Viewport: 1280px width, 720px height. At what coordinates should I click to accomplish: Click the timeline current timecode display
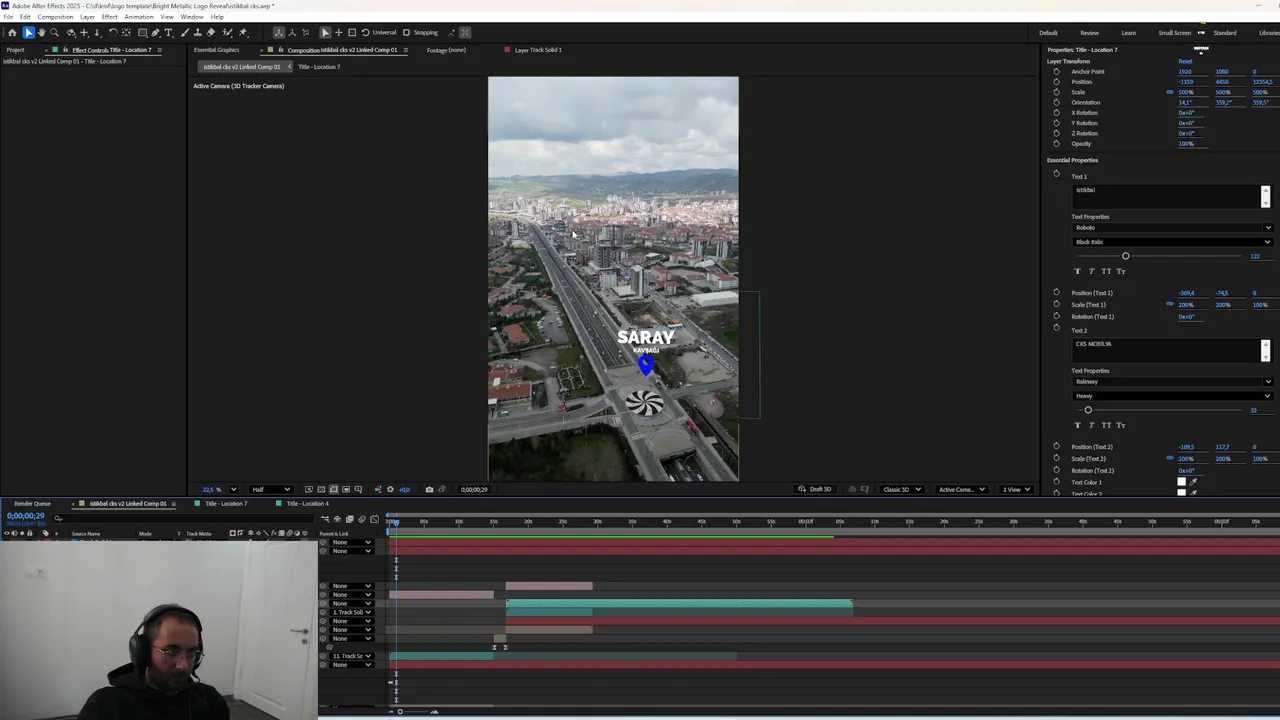click(25, 516)
